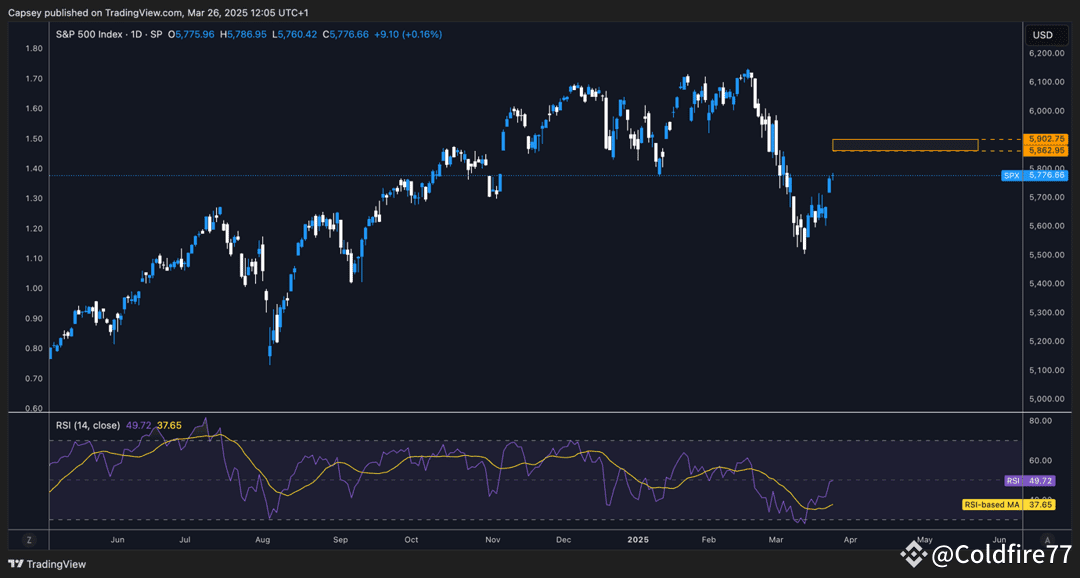Viewport: 1080px width, 578px height.
Task: Open the USD currency selector
Action: (1043, 35)
